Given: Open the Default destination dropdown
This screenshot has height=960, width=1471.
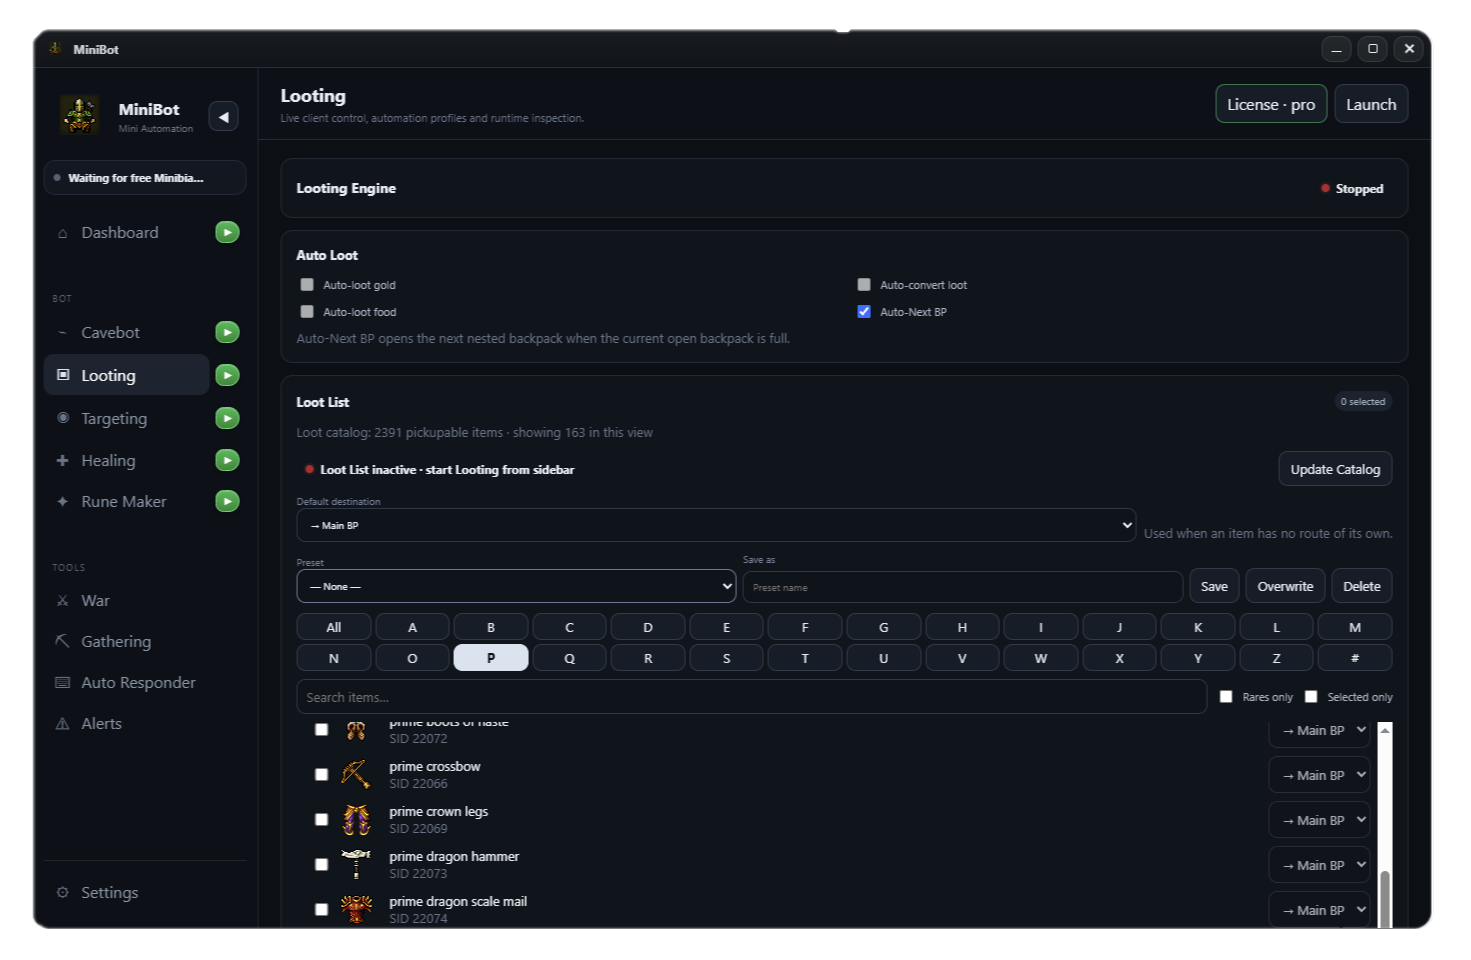Looking at the screenshot, I should click(716, 525).
